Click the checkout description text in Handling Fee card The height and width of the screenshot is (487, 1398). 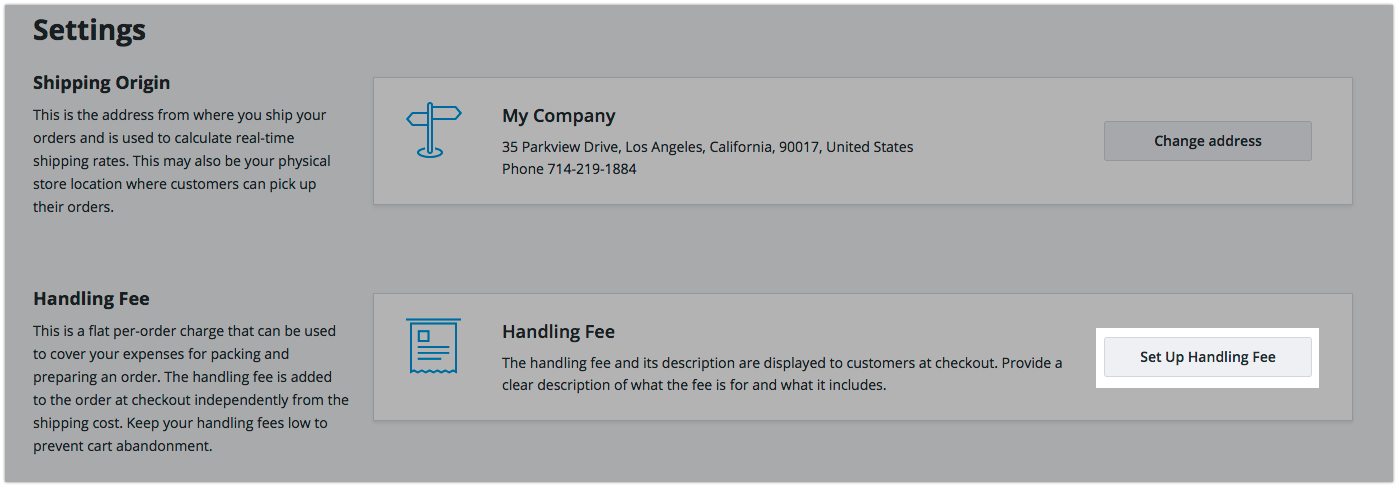781,373
